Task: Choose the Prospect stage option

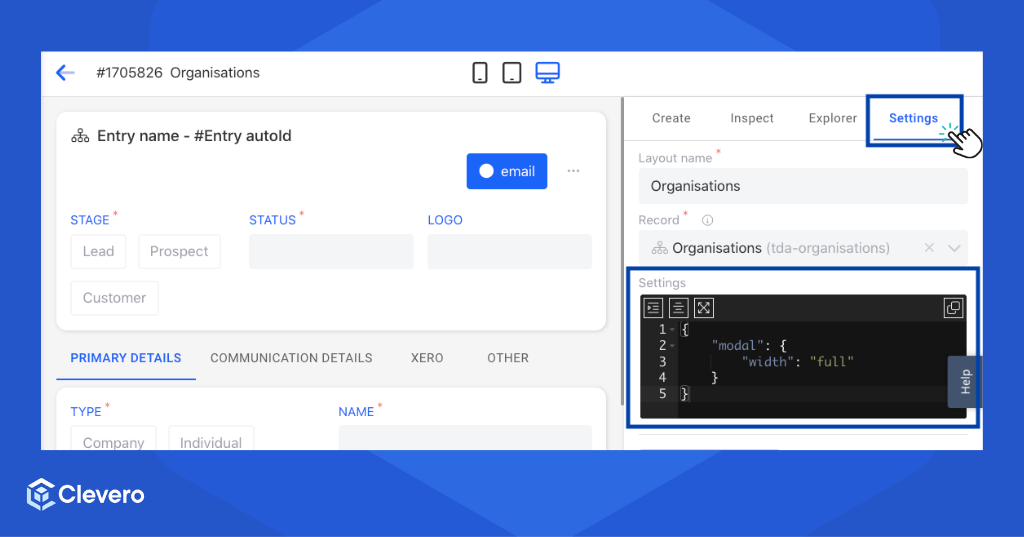Action: [x=179, y=252]
